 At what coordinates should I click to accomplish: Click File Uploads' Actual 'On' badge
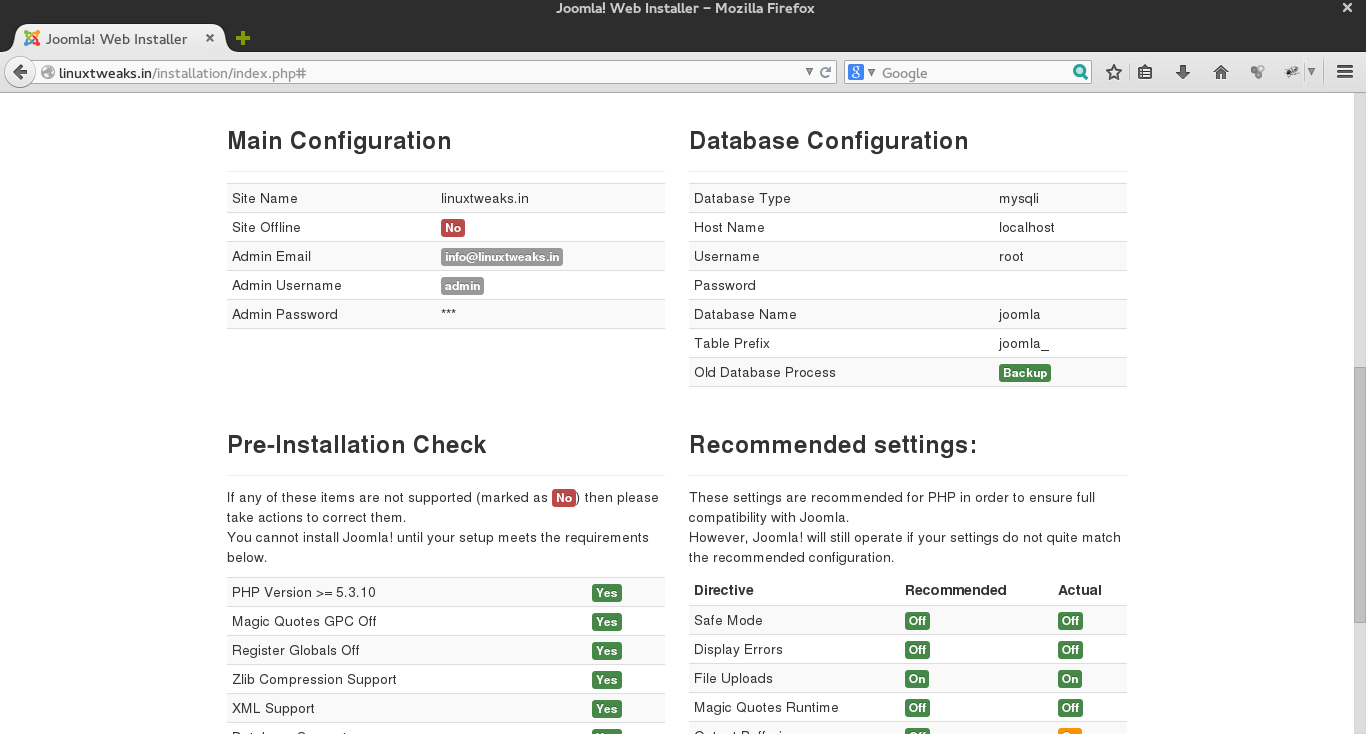point(1070,679)
